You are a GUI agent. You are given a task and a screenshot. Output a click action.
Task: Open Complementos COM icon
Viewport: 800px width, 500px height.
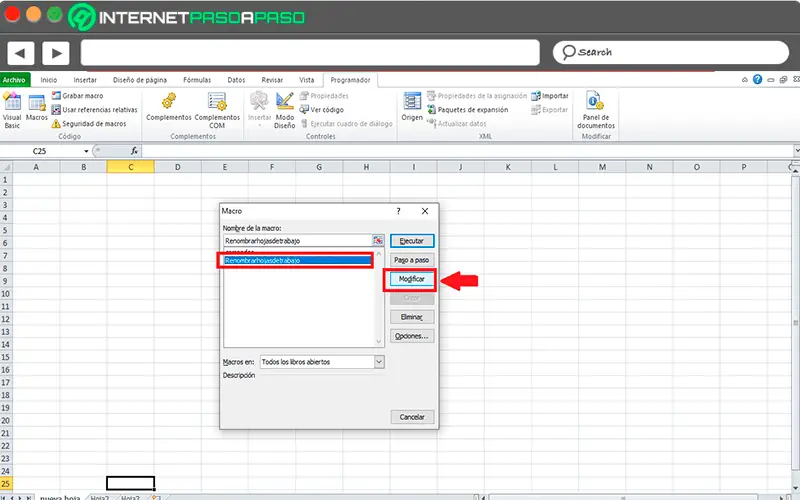point(217,110)
